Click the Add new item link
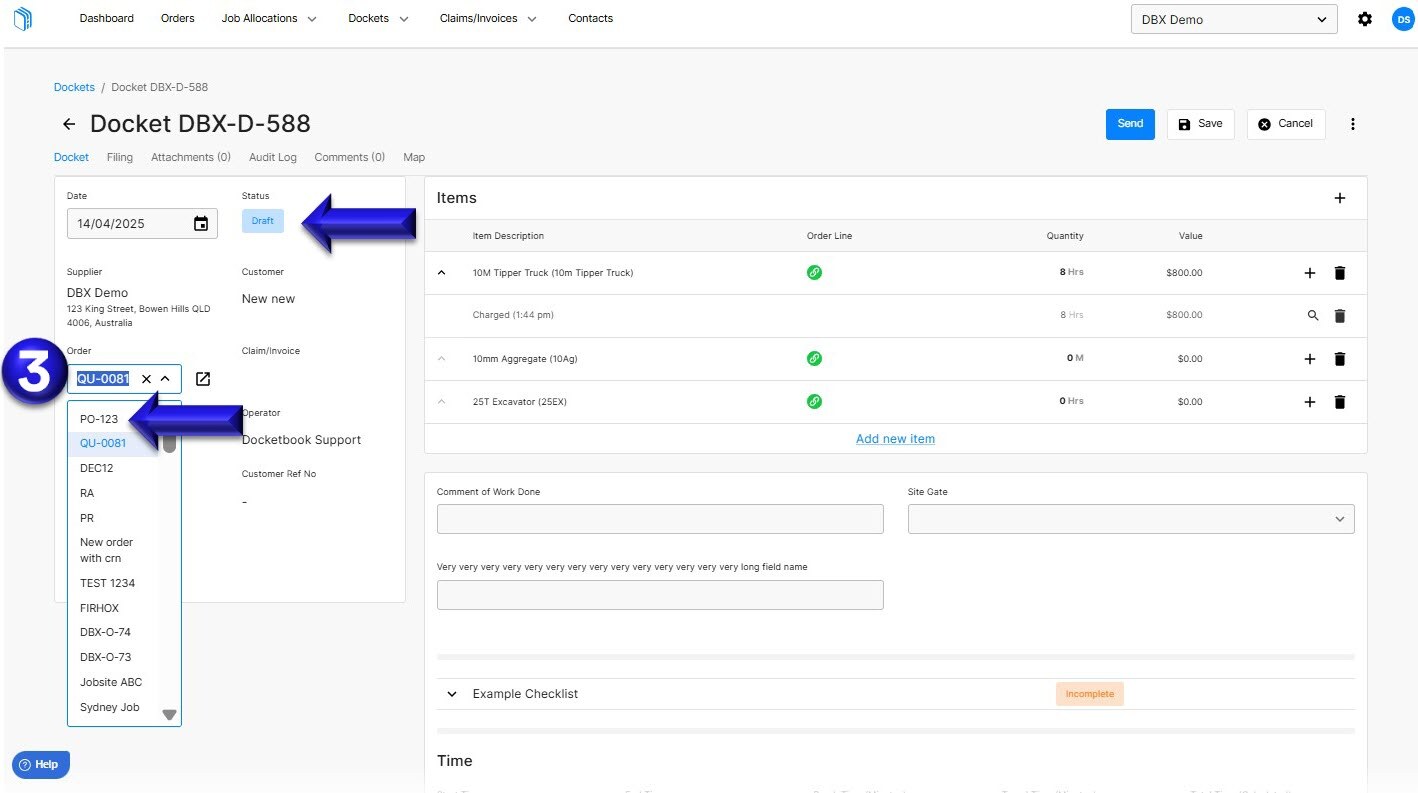This screenshot has height=793, width=1418. [x=895, y=439]
